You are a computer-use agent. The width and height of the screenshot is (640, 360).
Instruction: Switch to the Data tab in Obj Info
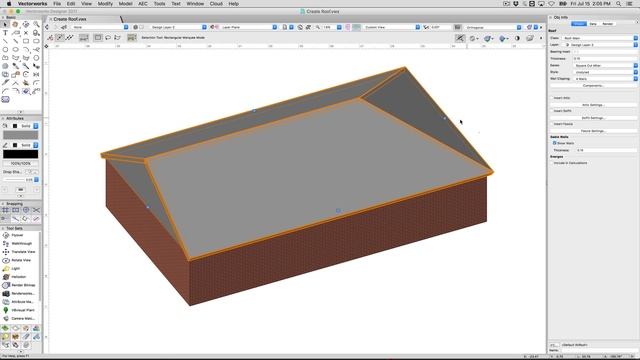pyautogui.click(x=593, y=24)
